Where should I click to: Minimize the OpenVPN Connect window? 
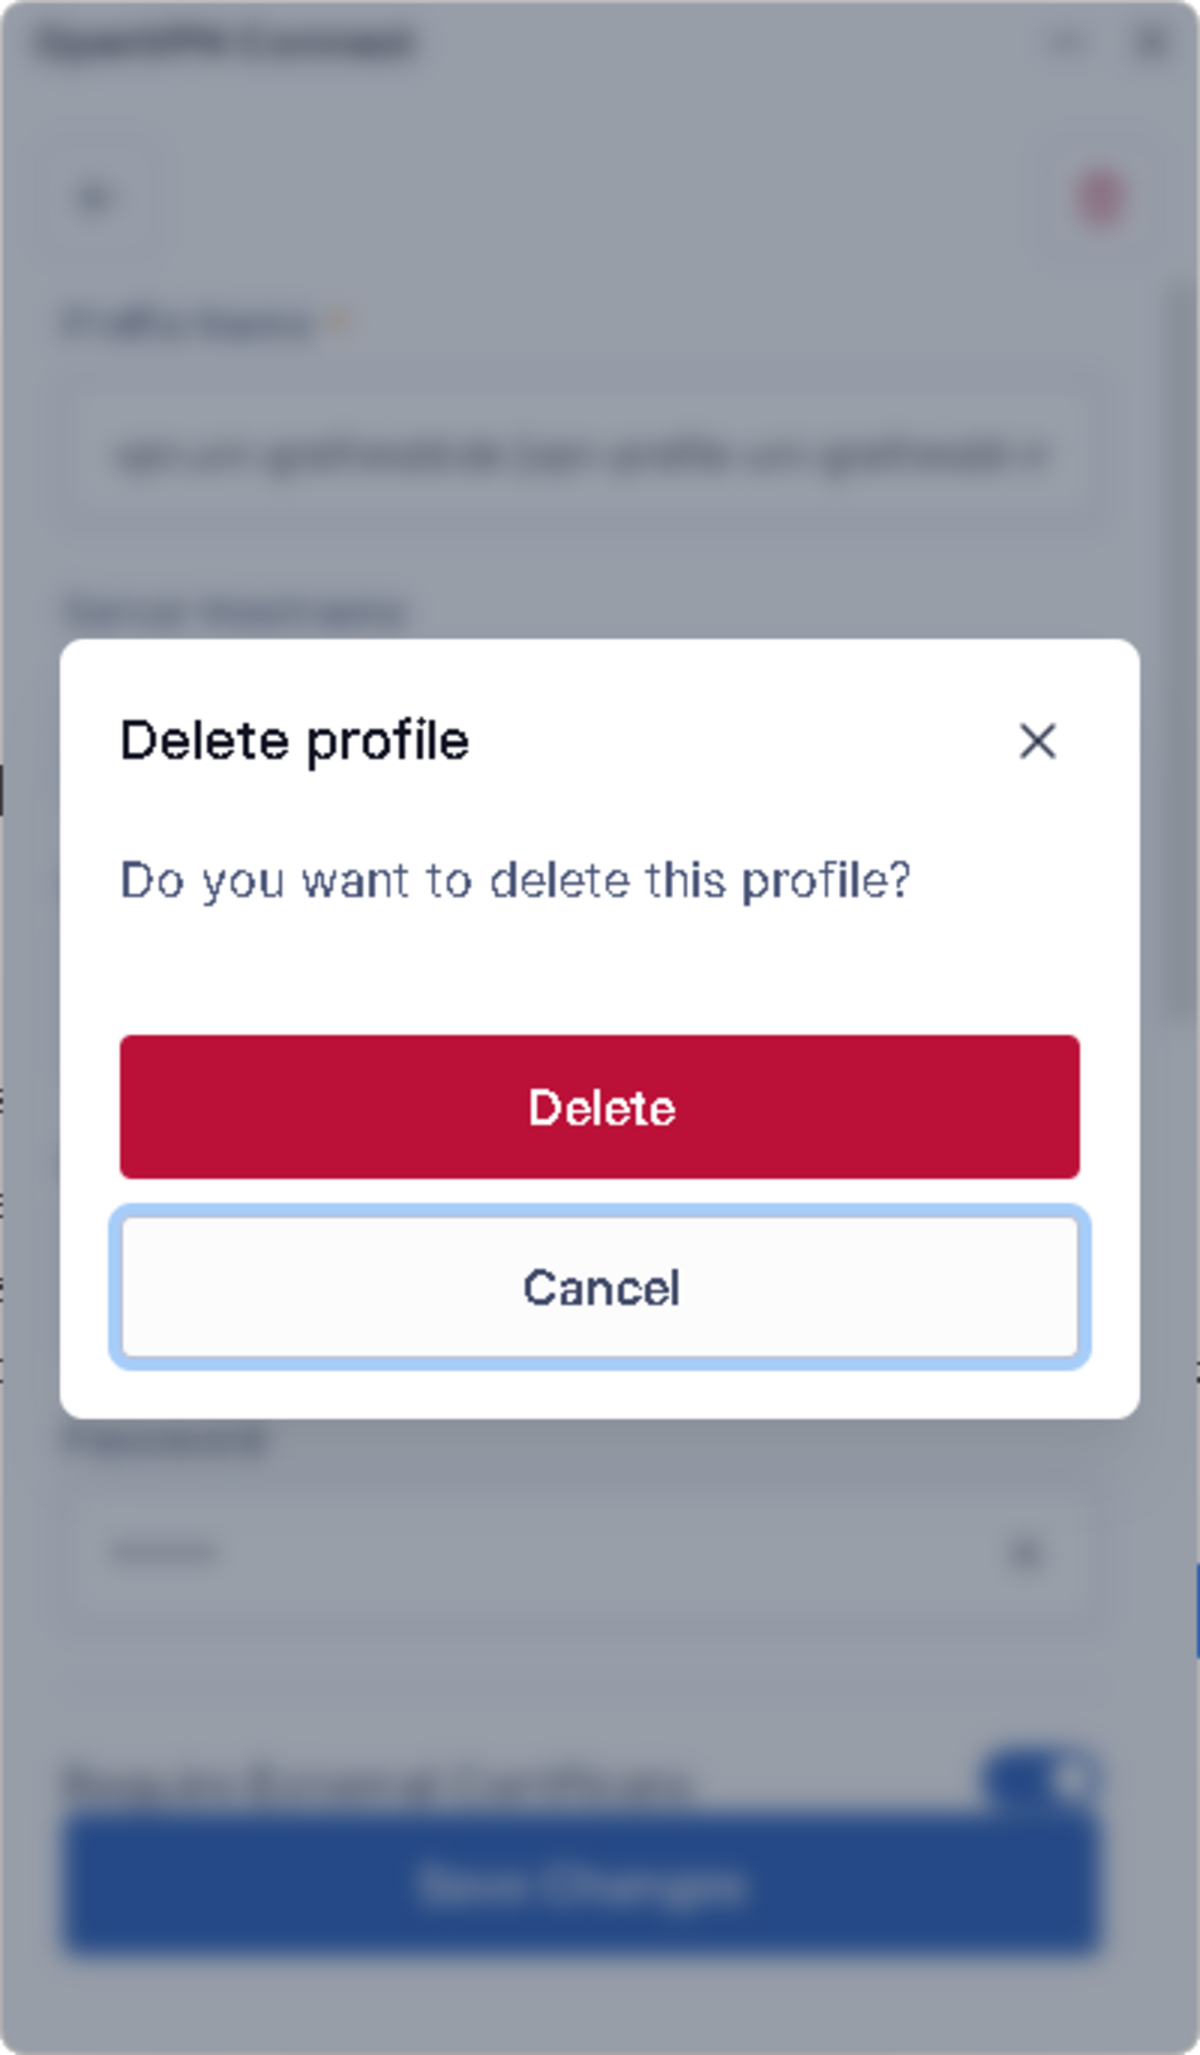[x=1067, y=43]
